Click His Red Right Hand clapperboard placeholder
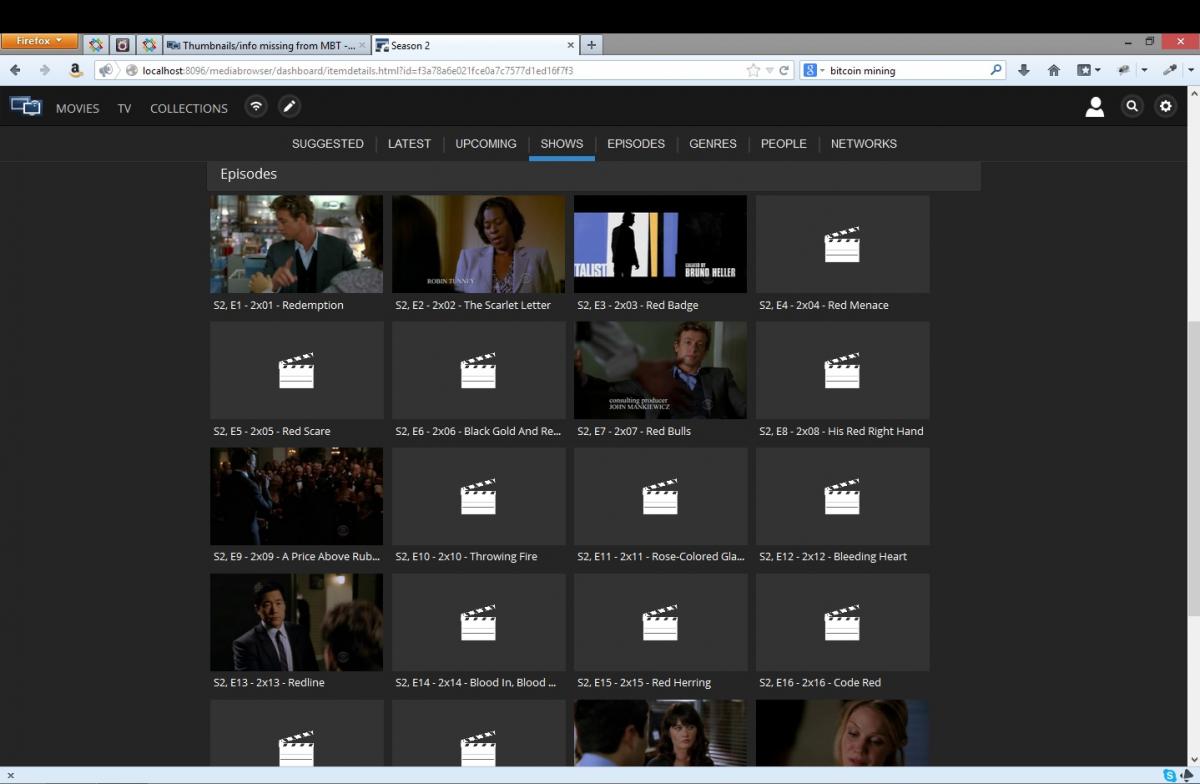1200x784 pixels. click(842, 370)
